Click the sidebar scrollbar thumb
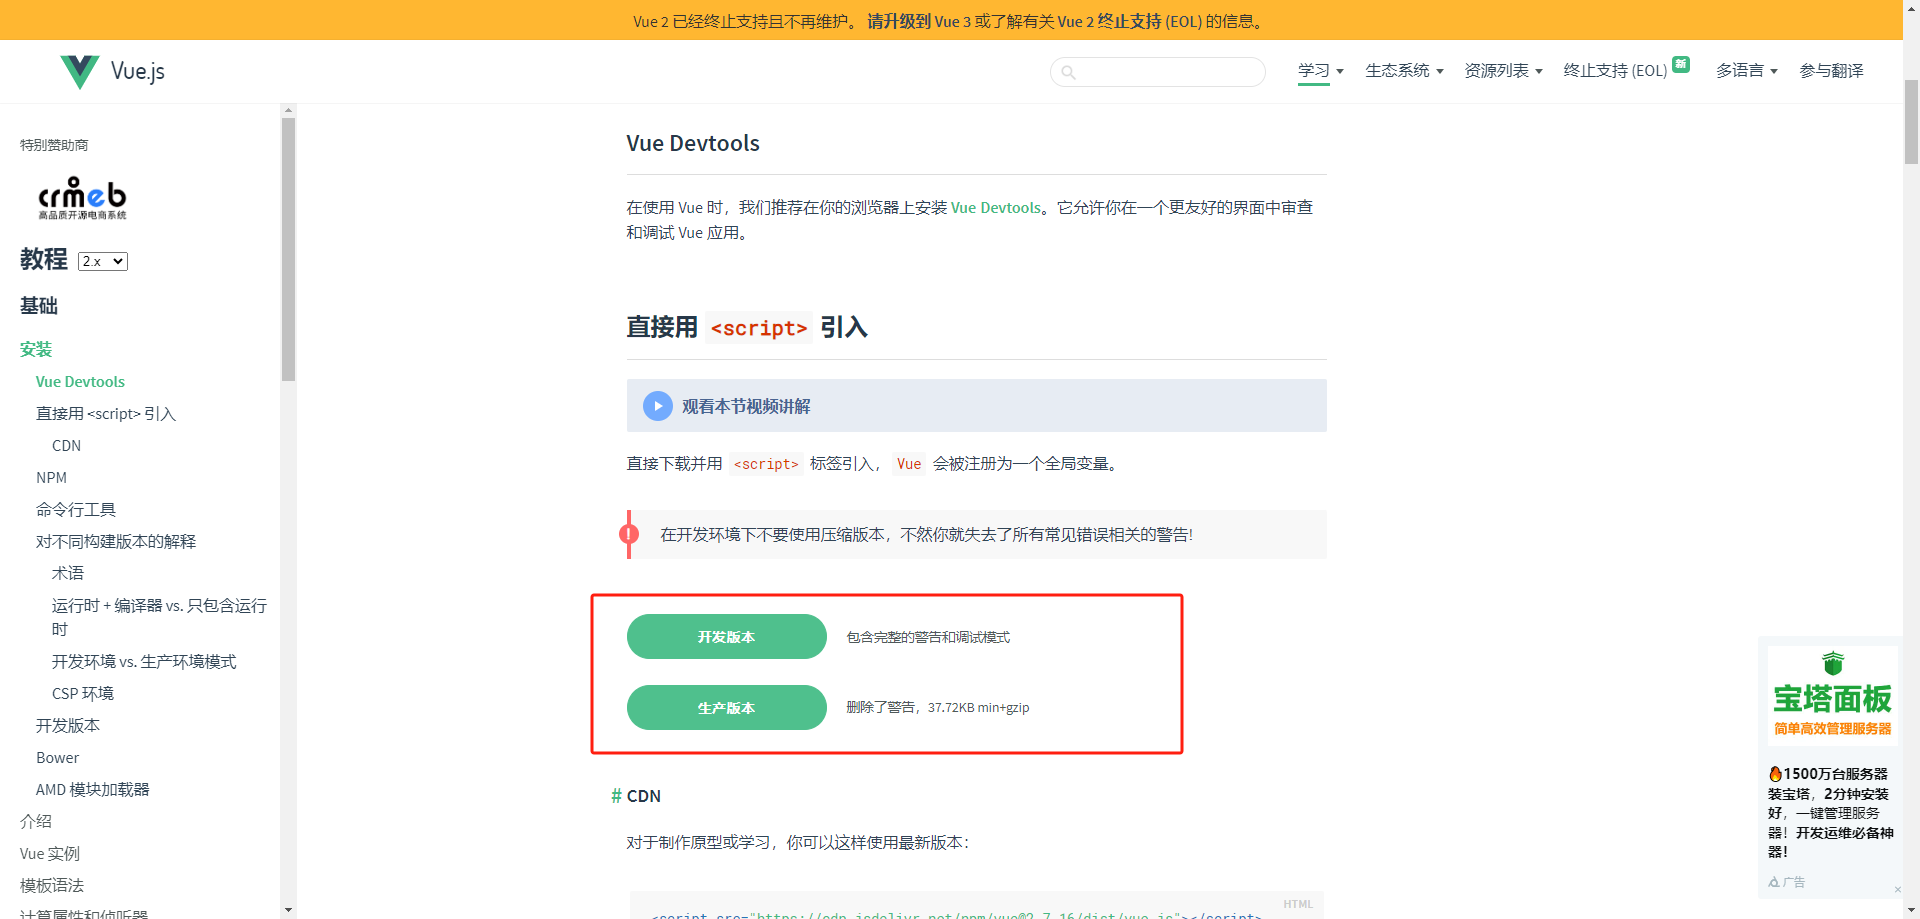The image size is (1920, 919). tap(288, 250)
